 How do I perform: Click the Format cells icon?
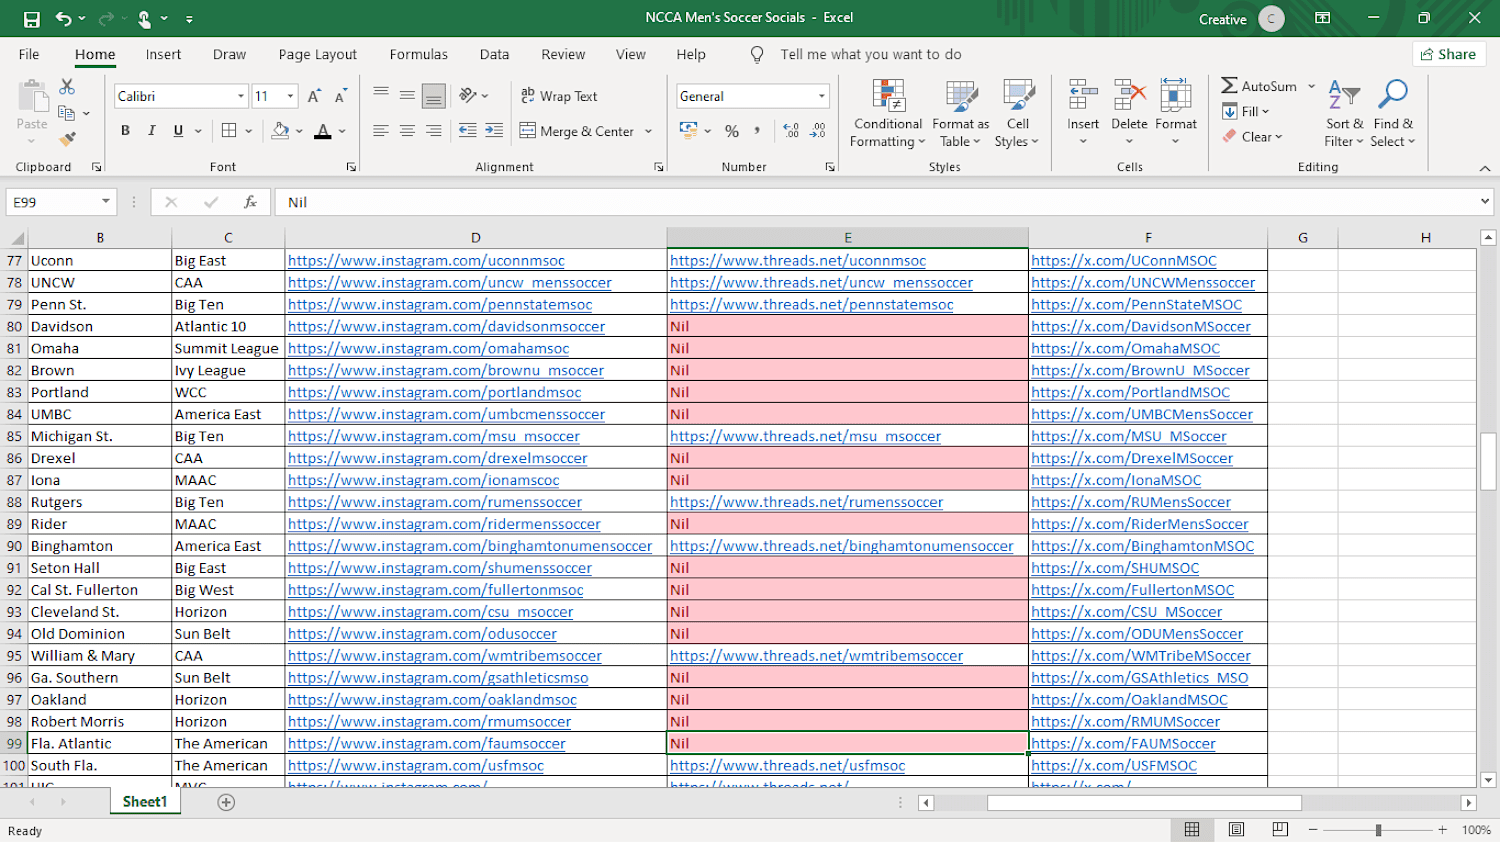(x=1175, y=96)
